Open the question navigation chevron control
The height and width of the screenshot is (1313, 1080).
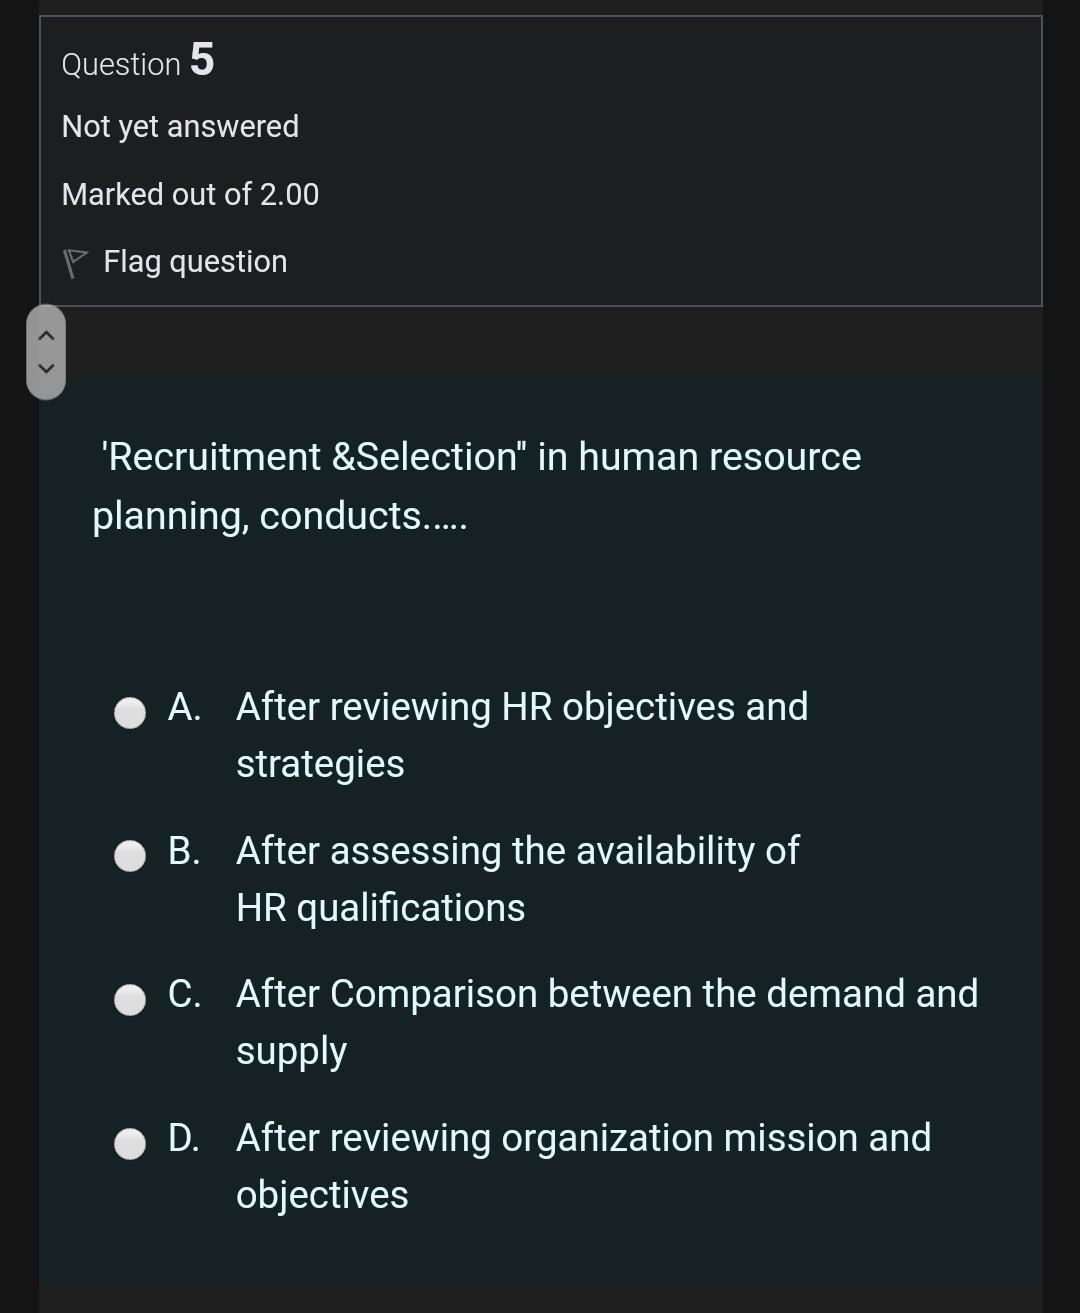tap(46, 353)
